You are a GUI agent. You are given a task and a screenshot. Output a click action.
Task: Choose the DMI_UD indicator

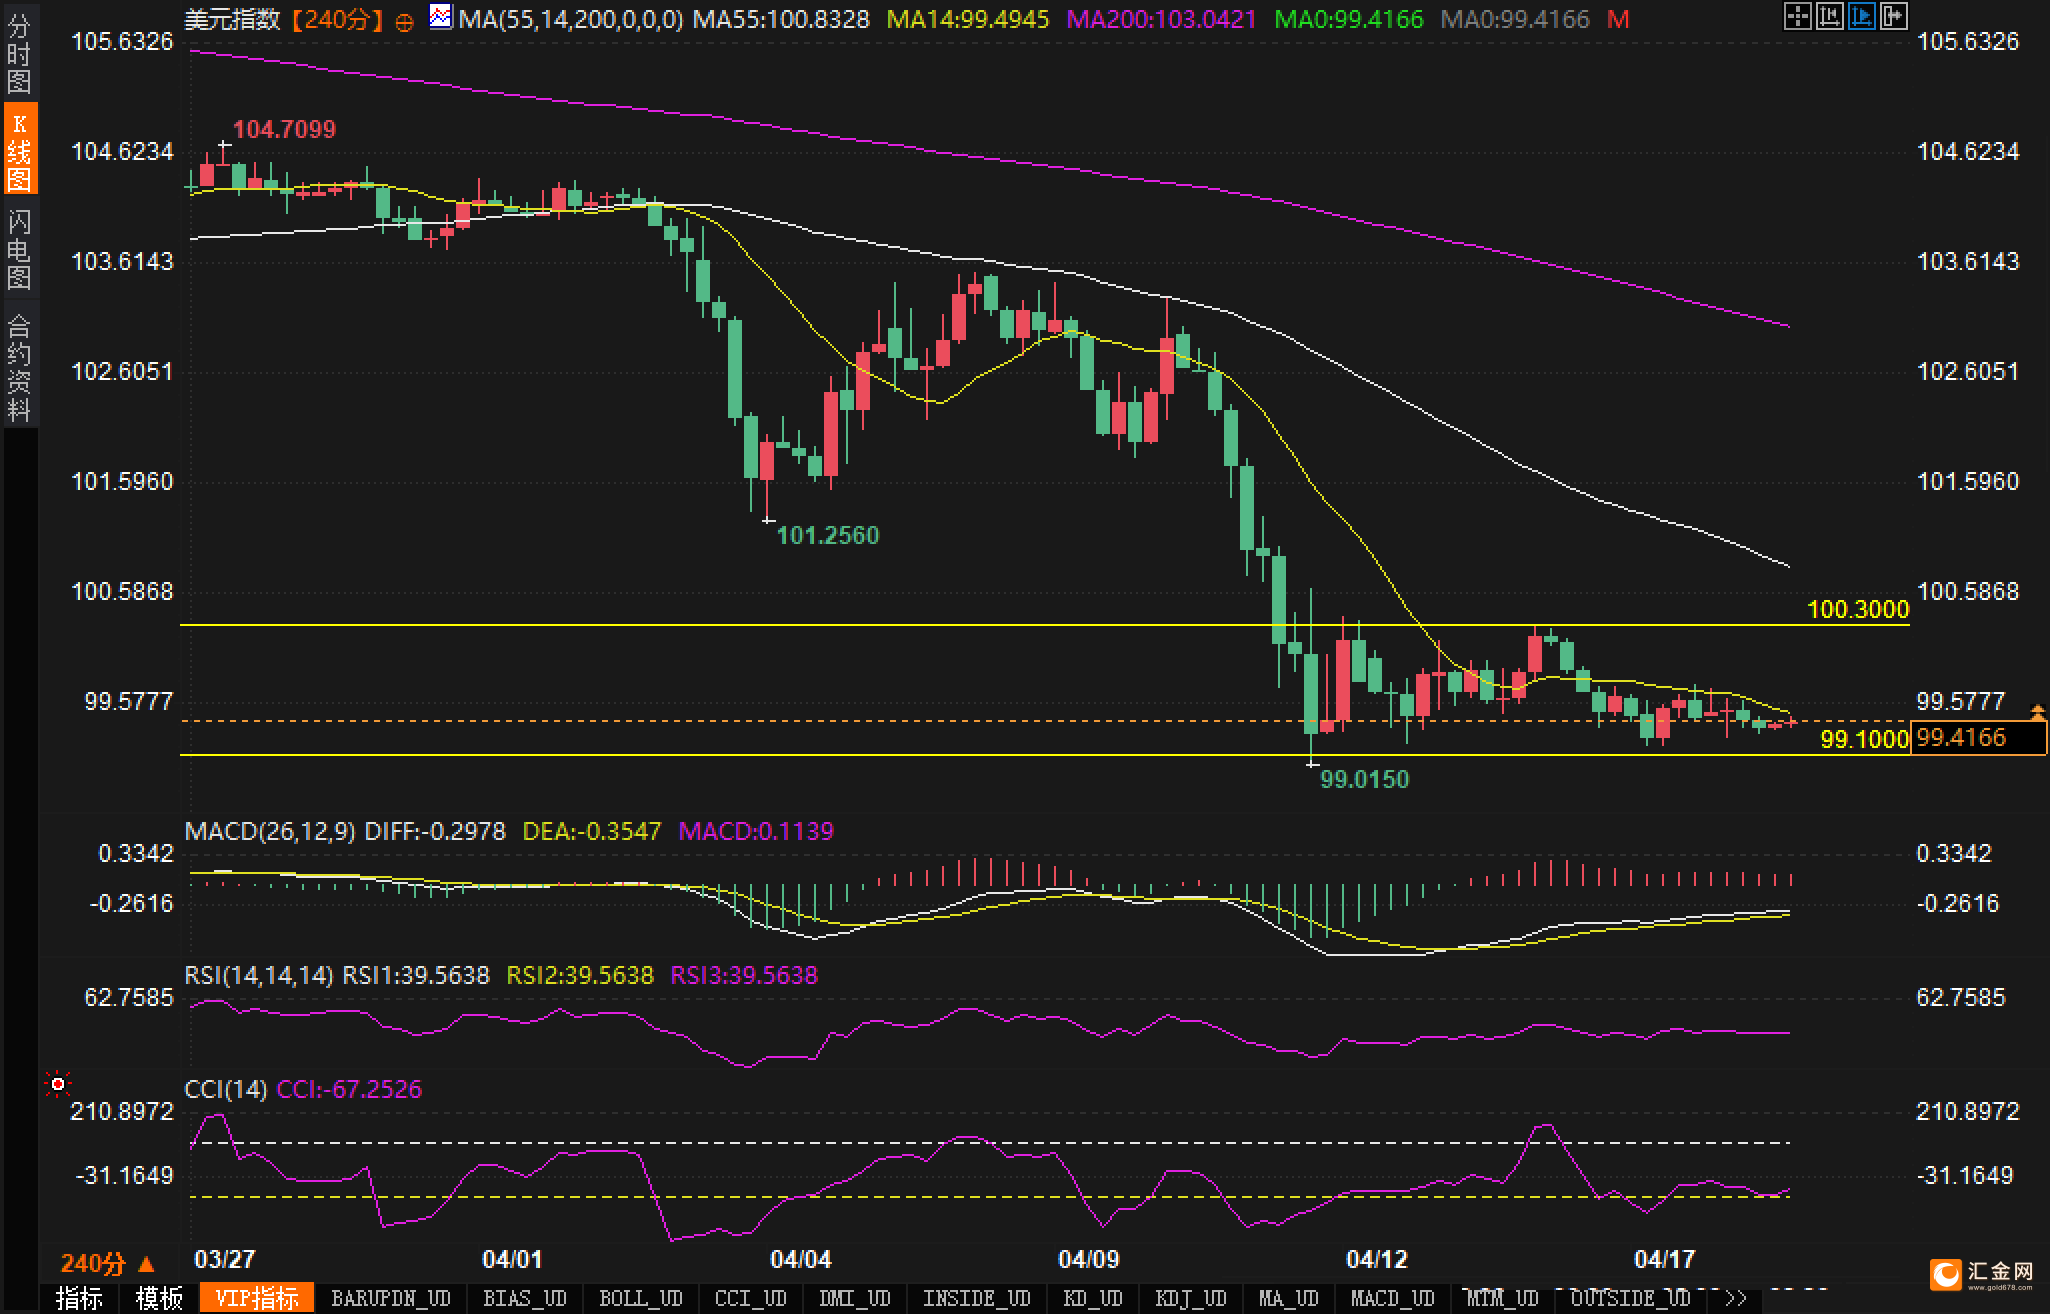(x=855, y=1298)
